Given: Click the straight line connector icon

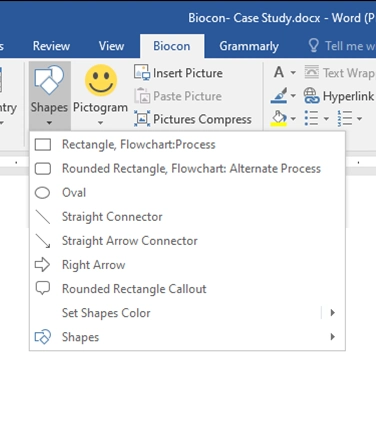Looking at the screenshot, I should click(43, 217).
